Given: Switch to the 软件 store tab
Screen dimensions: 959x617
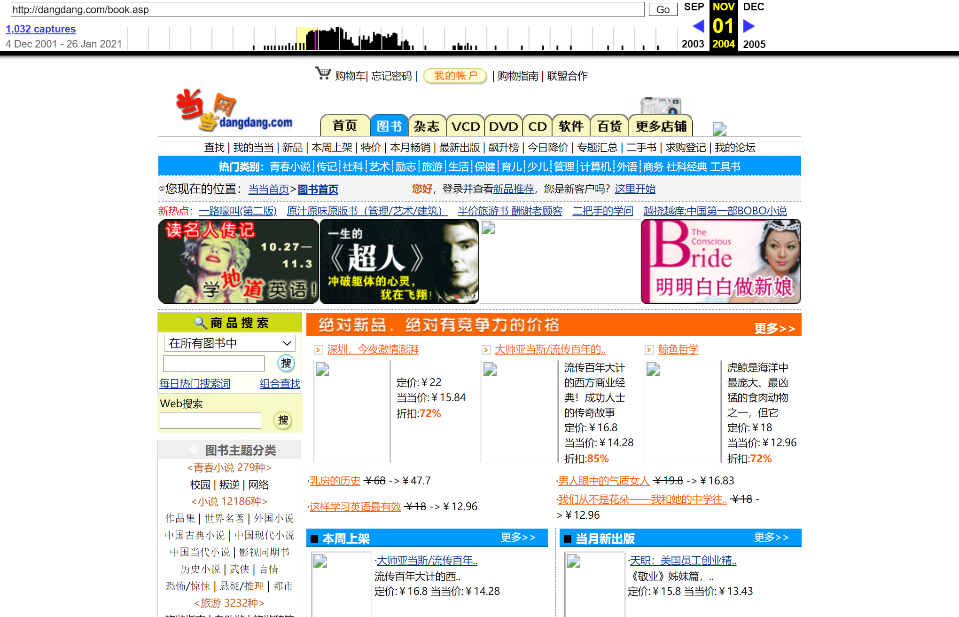Looking at the screenshot, I should tap(570, 125).
